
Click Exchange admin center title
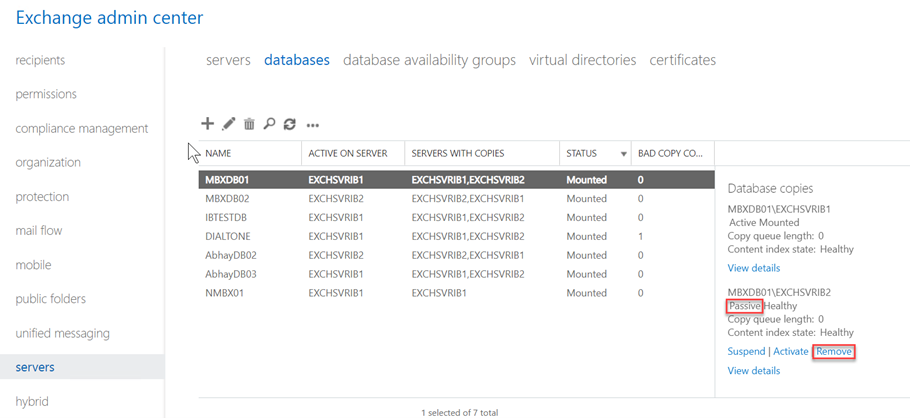(x=110, y=18)
